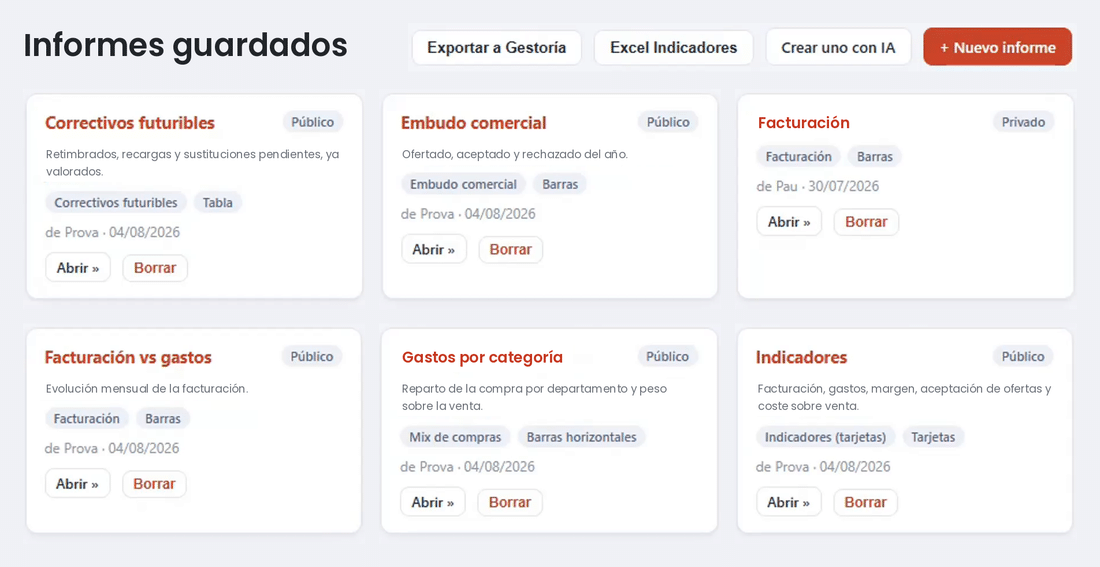Viewport: 1100px width, 567px height.
Task: Click Público badge on Embudo comercial card
Action: coord(668,122)
